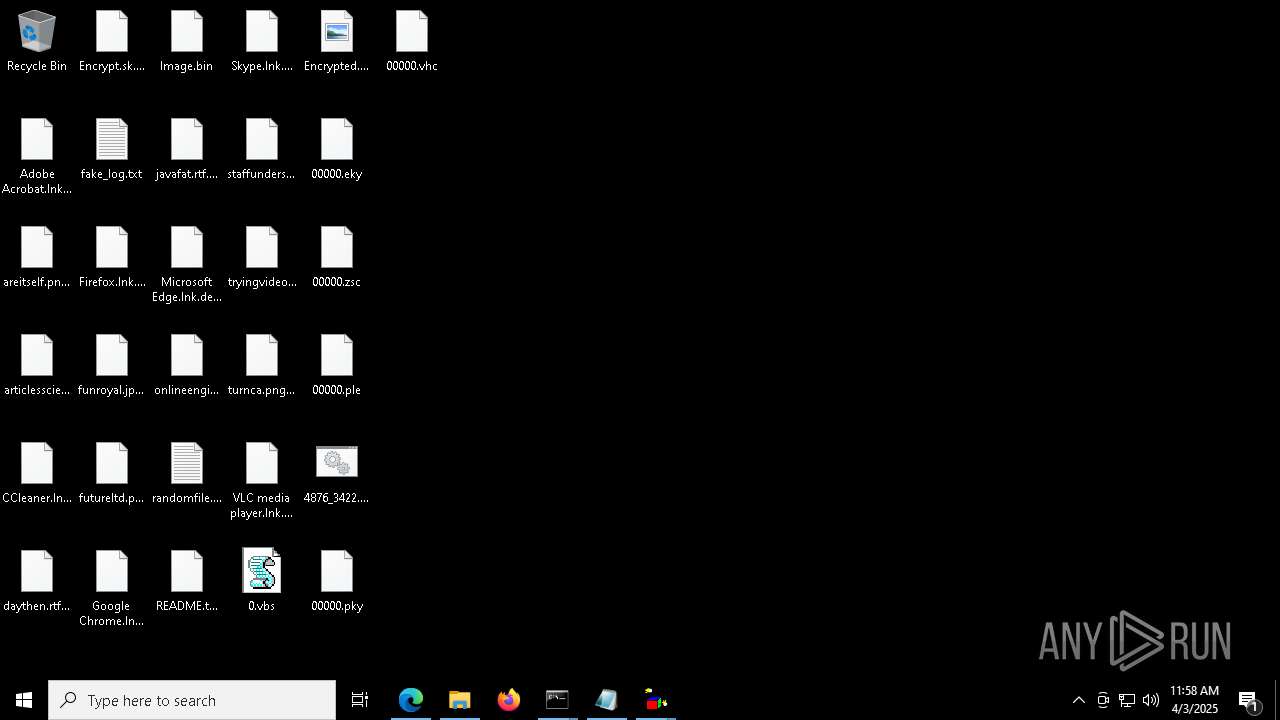Image resolution: width=1280 pixels, height=720 pixels.
Task: Select the tryingvideo file icon
Action: pyautogui.click(x=262, y=258)
